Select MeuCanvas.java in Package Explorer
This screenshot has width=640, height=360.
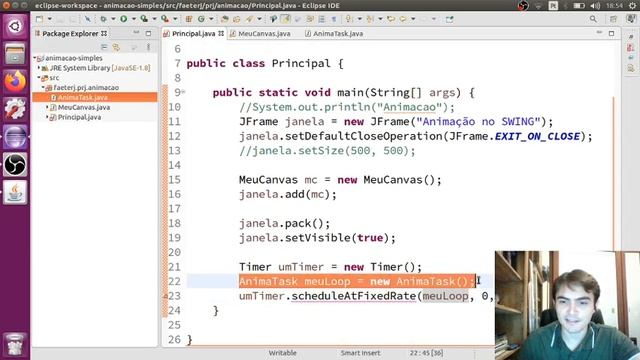(84, 107)
